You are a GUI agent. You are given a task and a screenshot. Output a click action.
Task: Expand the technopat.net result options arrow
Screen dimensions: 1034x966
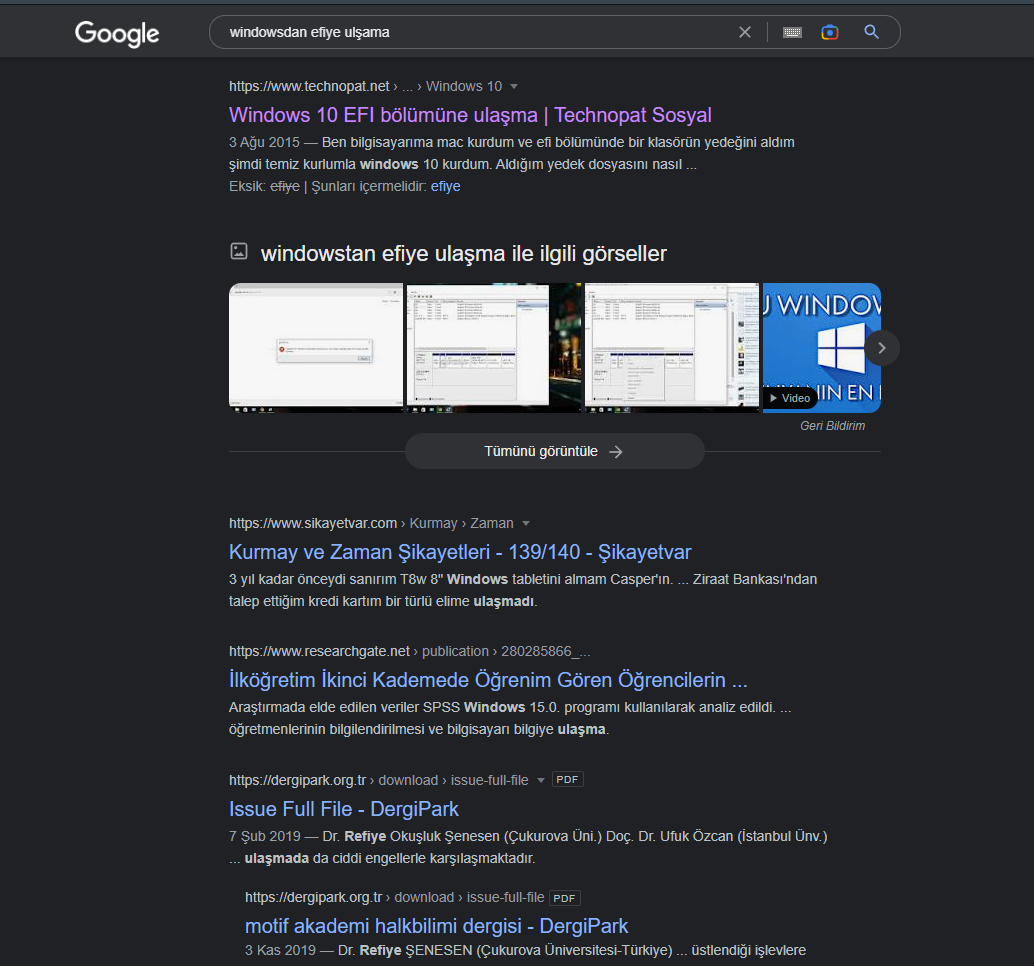[514, 86]
